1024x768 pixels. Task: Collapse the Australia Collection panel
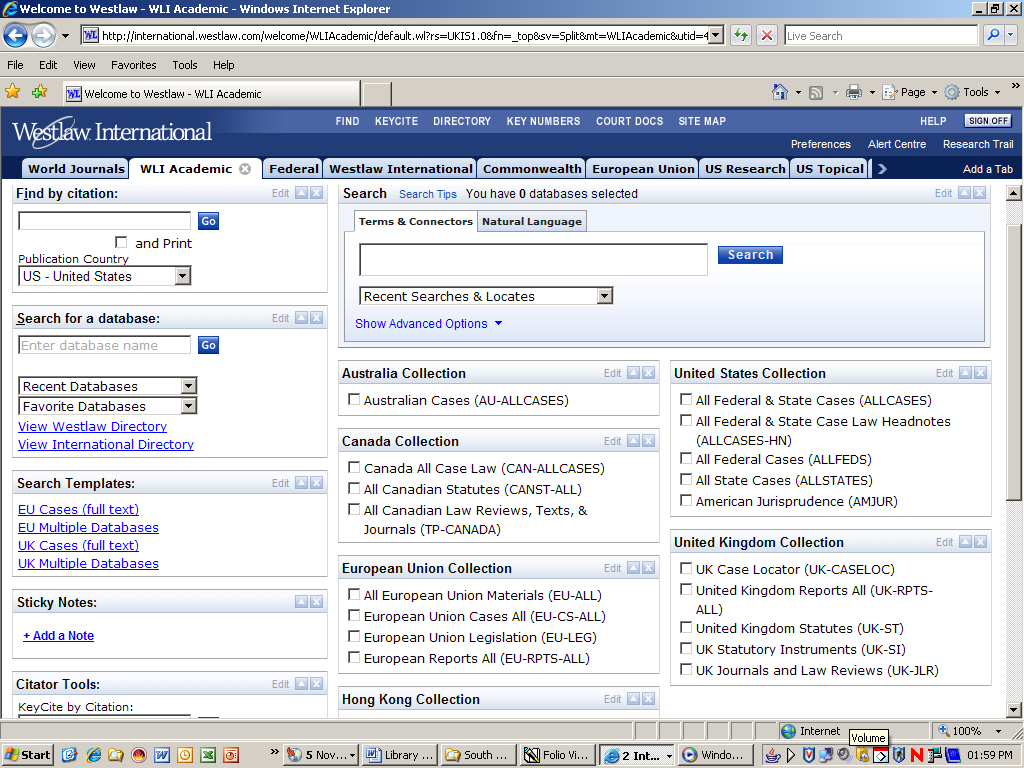coord(633,372)
